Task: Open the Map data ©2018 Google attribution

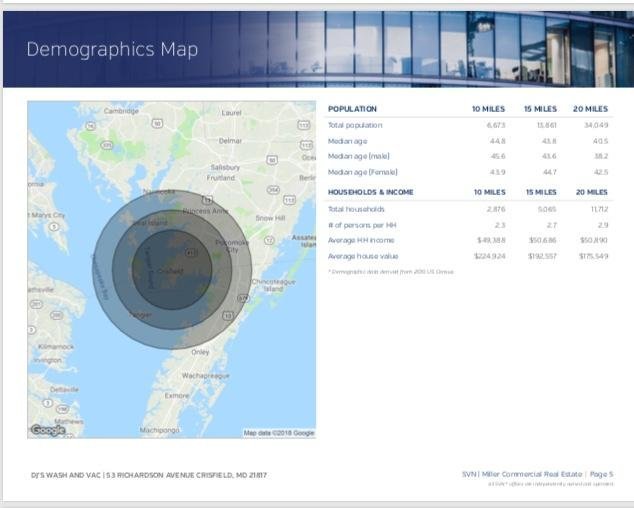Action: (279, 433)
